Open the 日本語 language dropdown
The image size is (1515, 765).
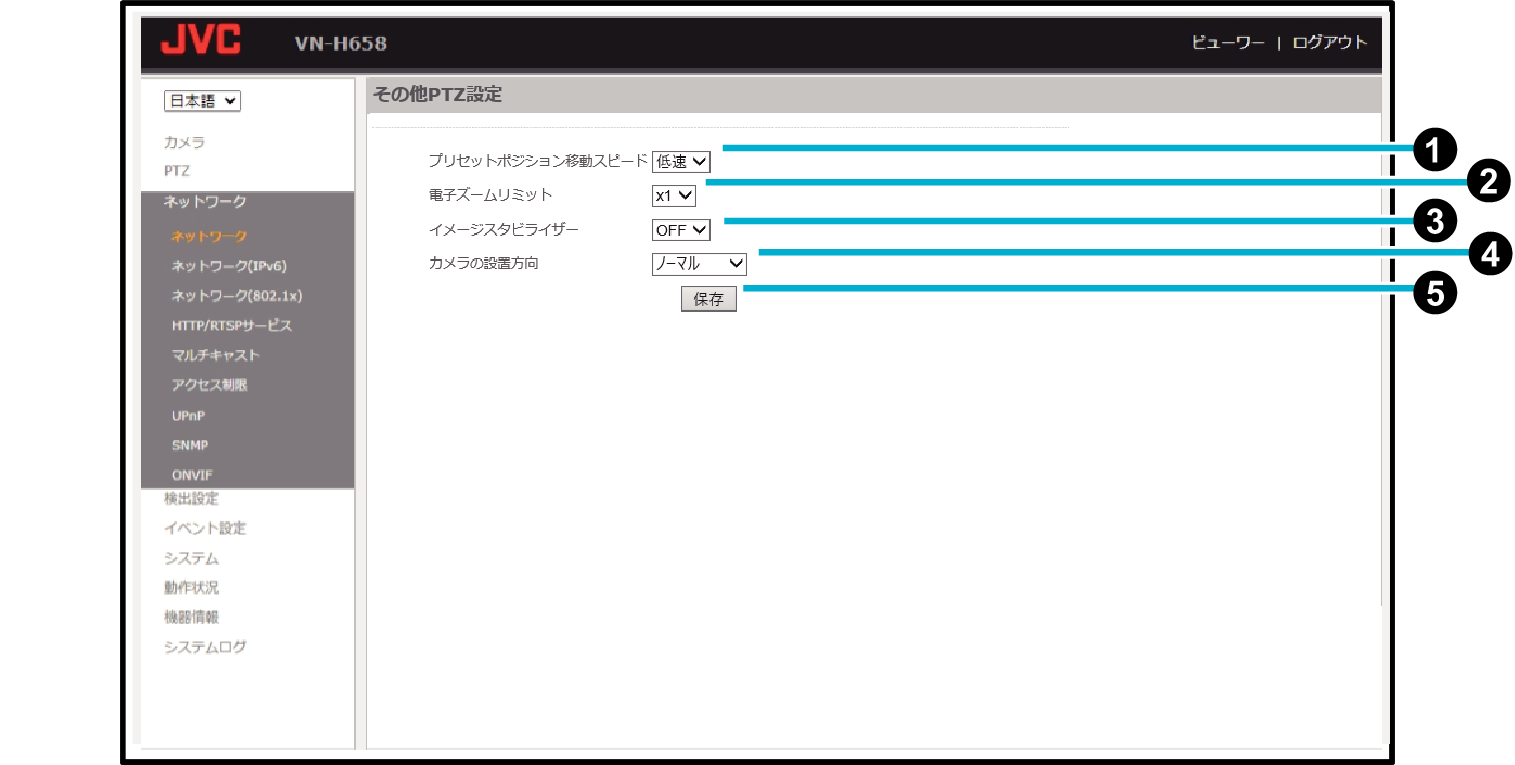[x=202, y=101]
